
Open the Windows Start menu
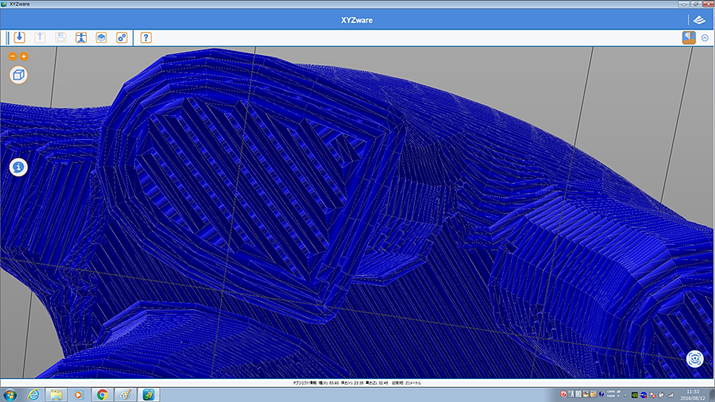pyautogui.click(x=10, y=394)
